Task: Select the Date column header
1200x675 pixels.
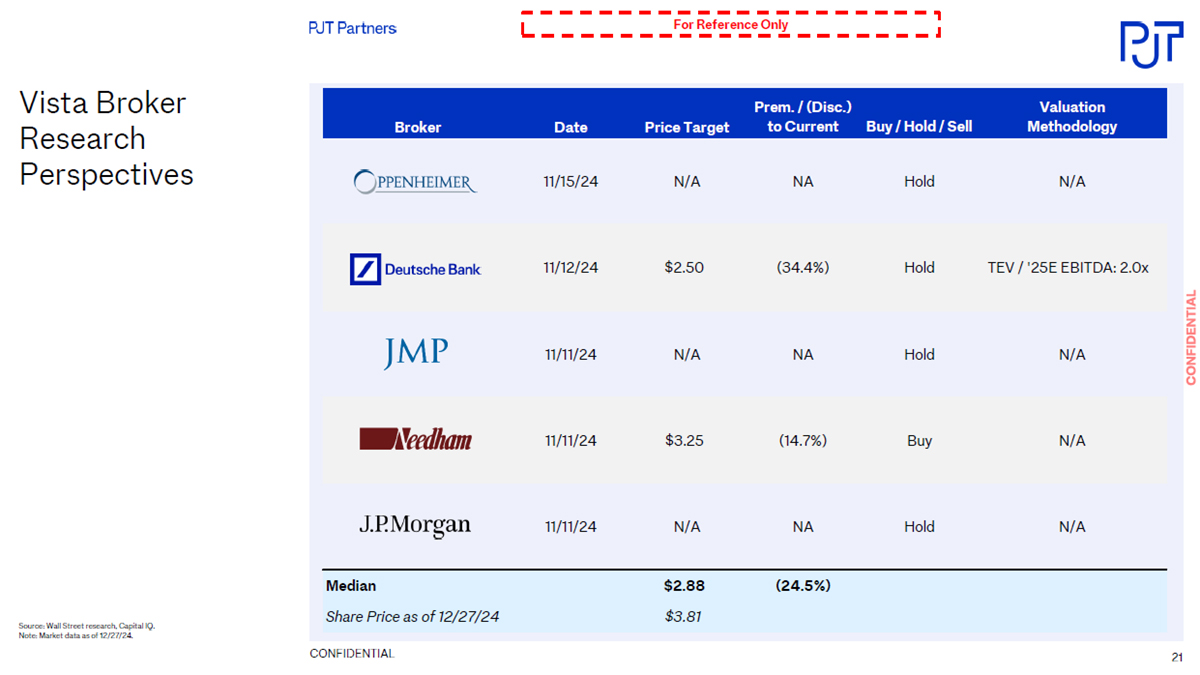Action: click(571, 127)
